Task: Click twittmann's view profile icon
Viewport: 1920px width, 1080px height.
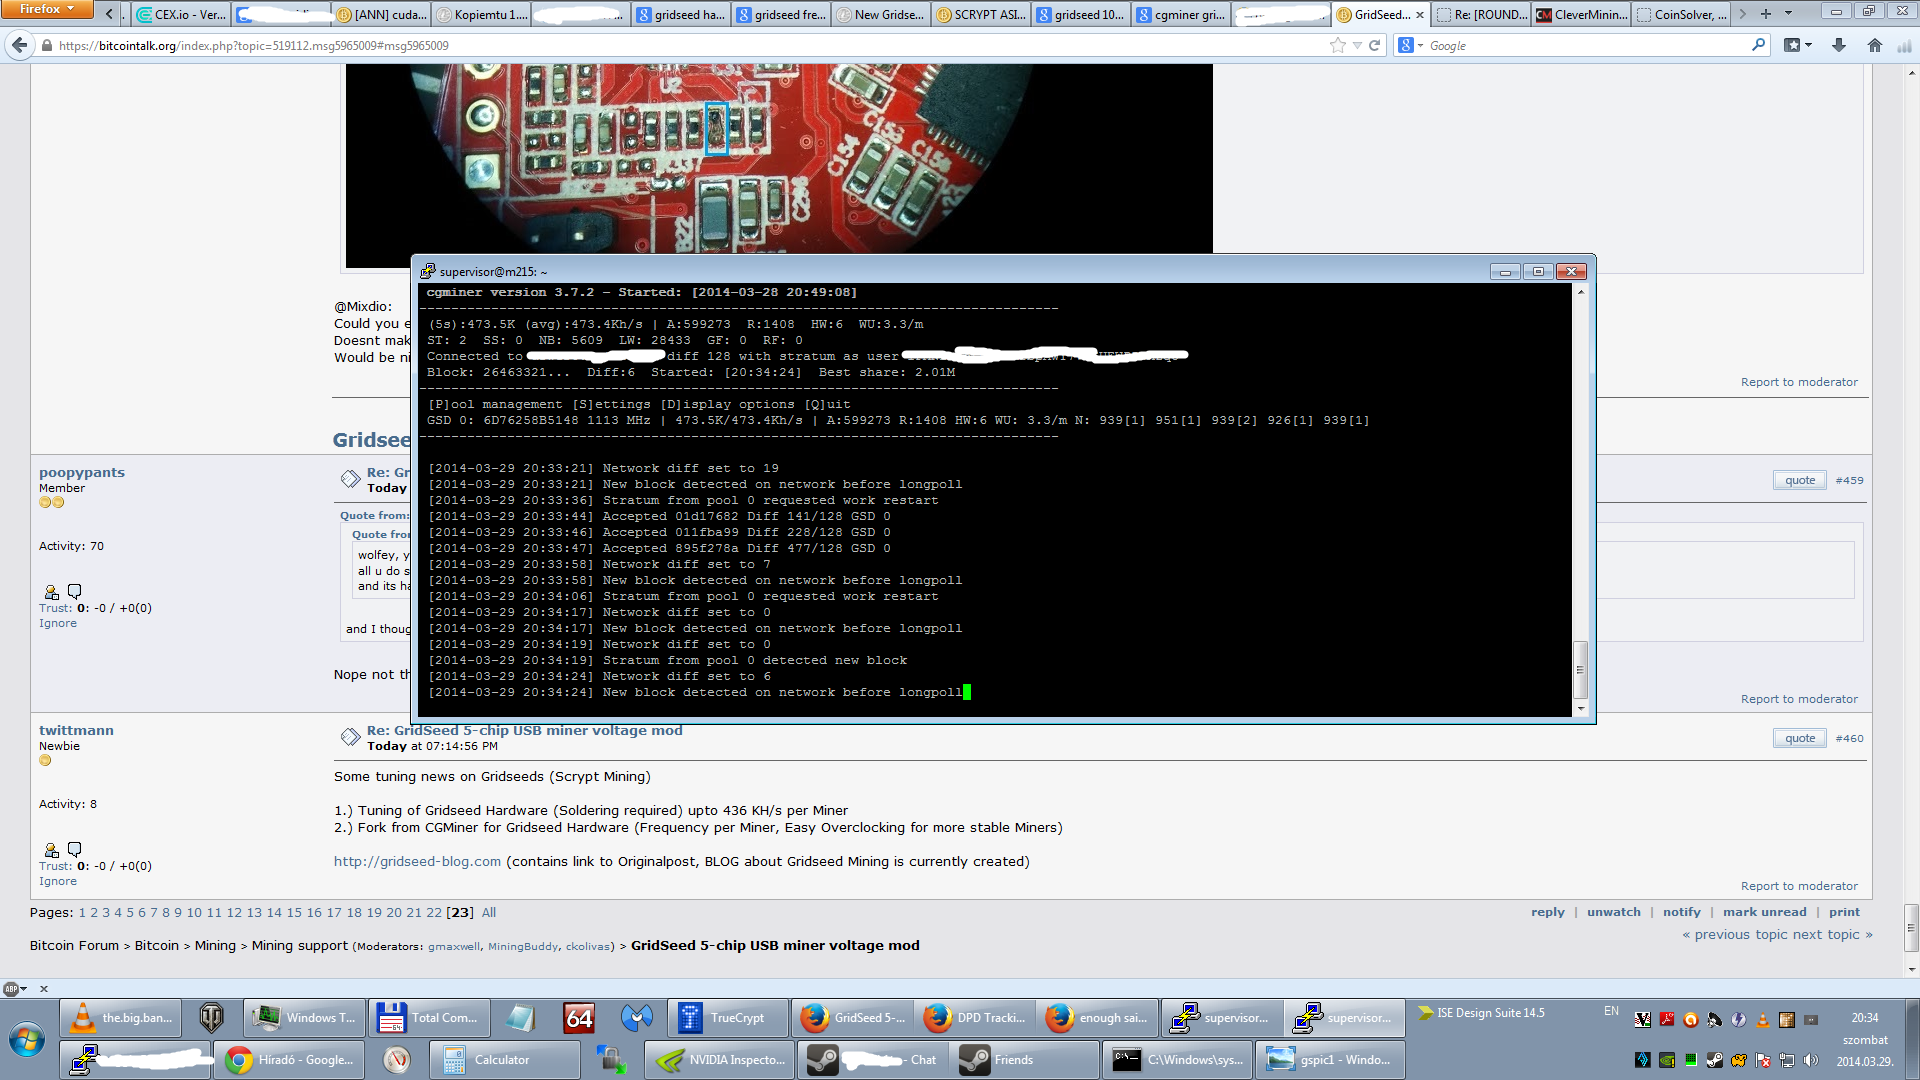Action: [52, 849]
